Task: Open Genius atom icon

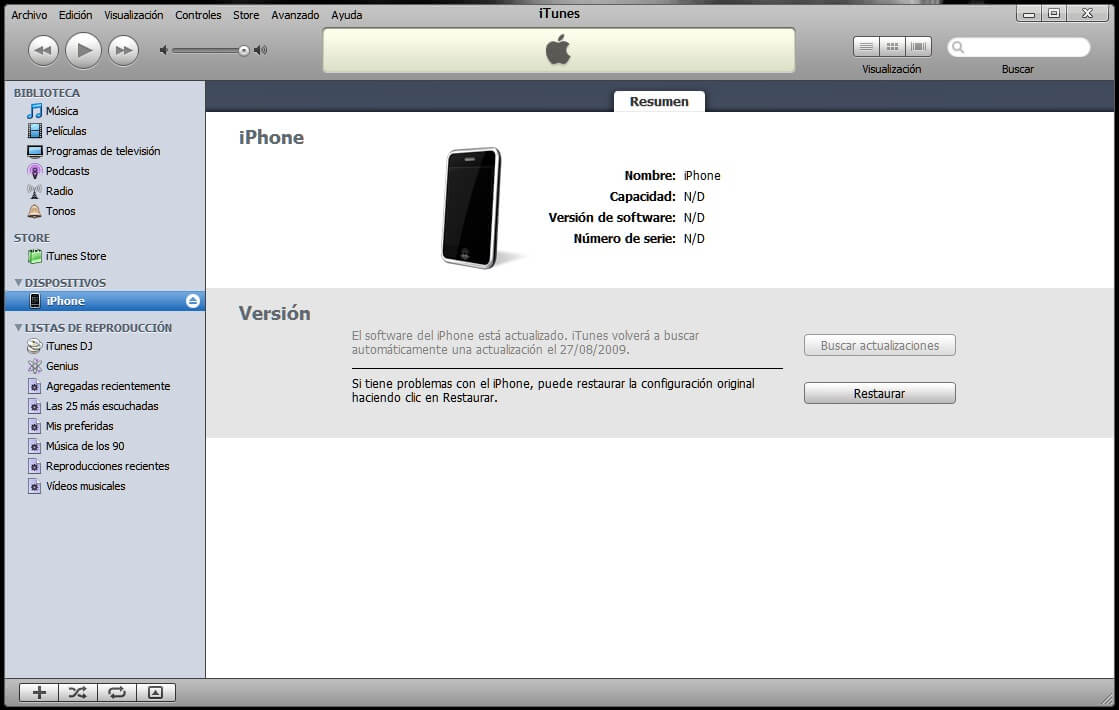Action: pos(34,366)
